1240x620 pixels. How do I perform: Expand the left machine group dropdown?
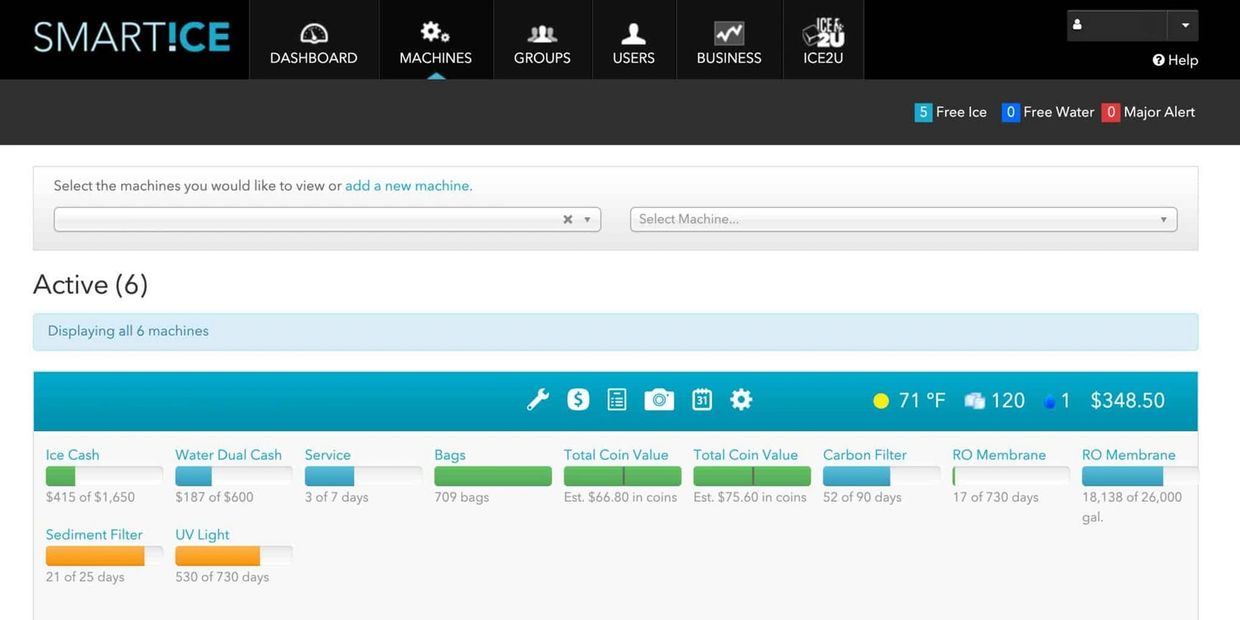pos(587,219)
